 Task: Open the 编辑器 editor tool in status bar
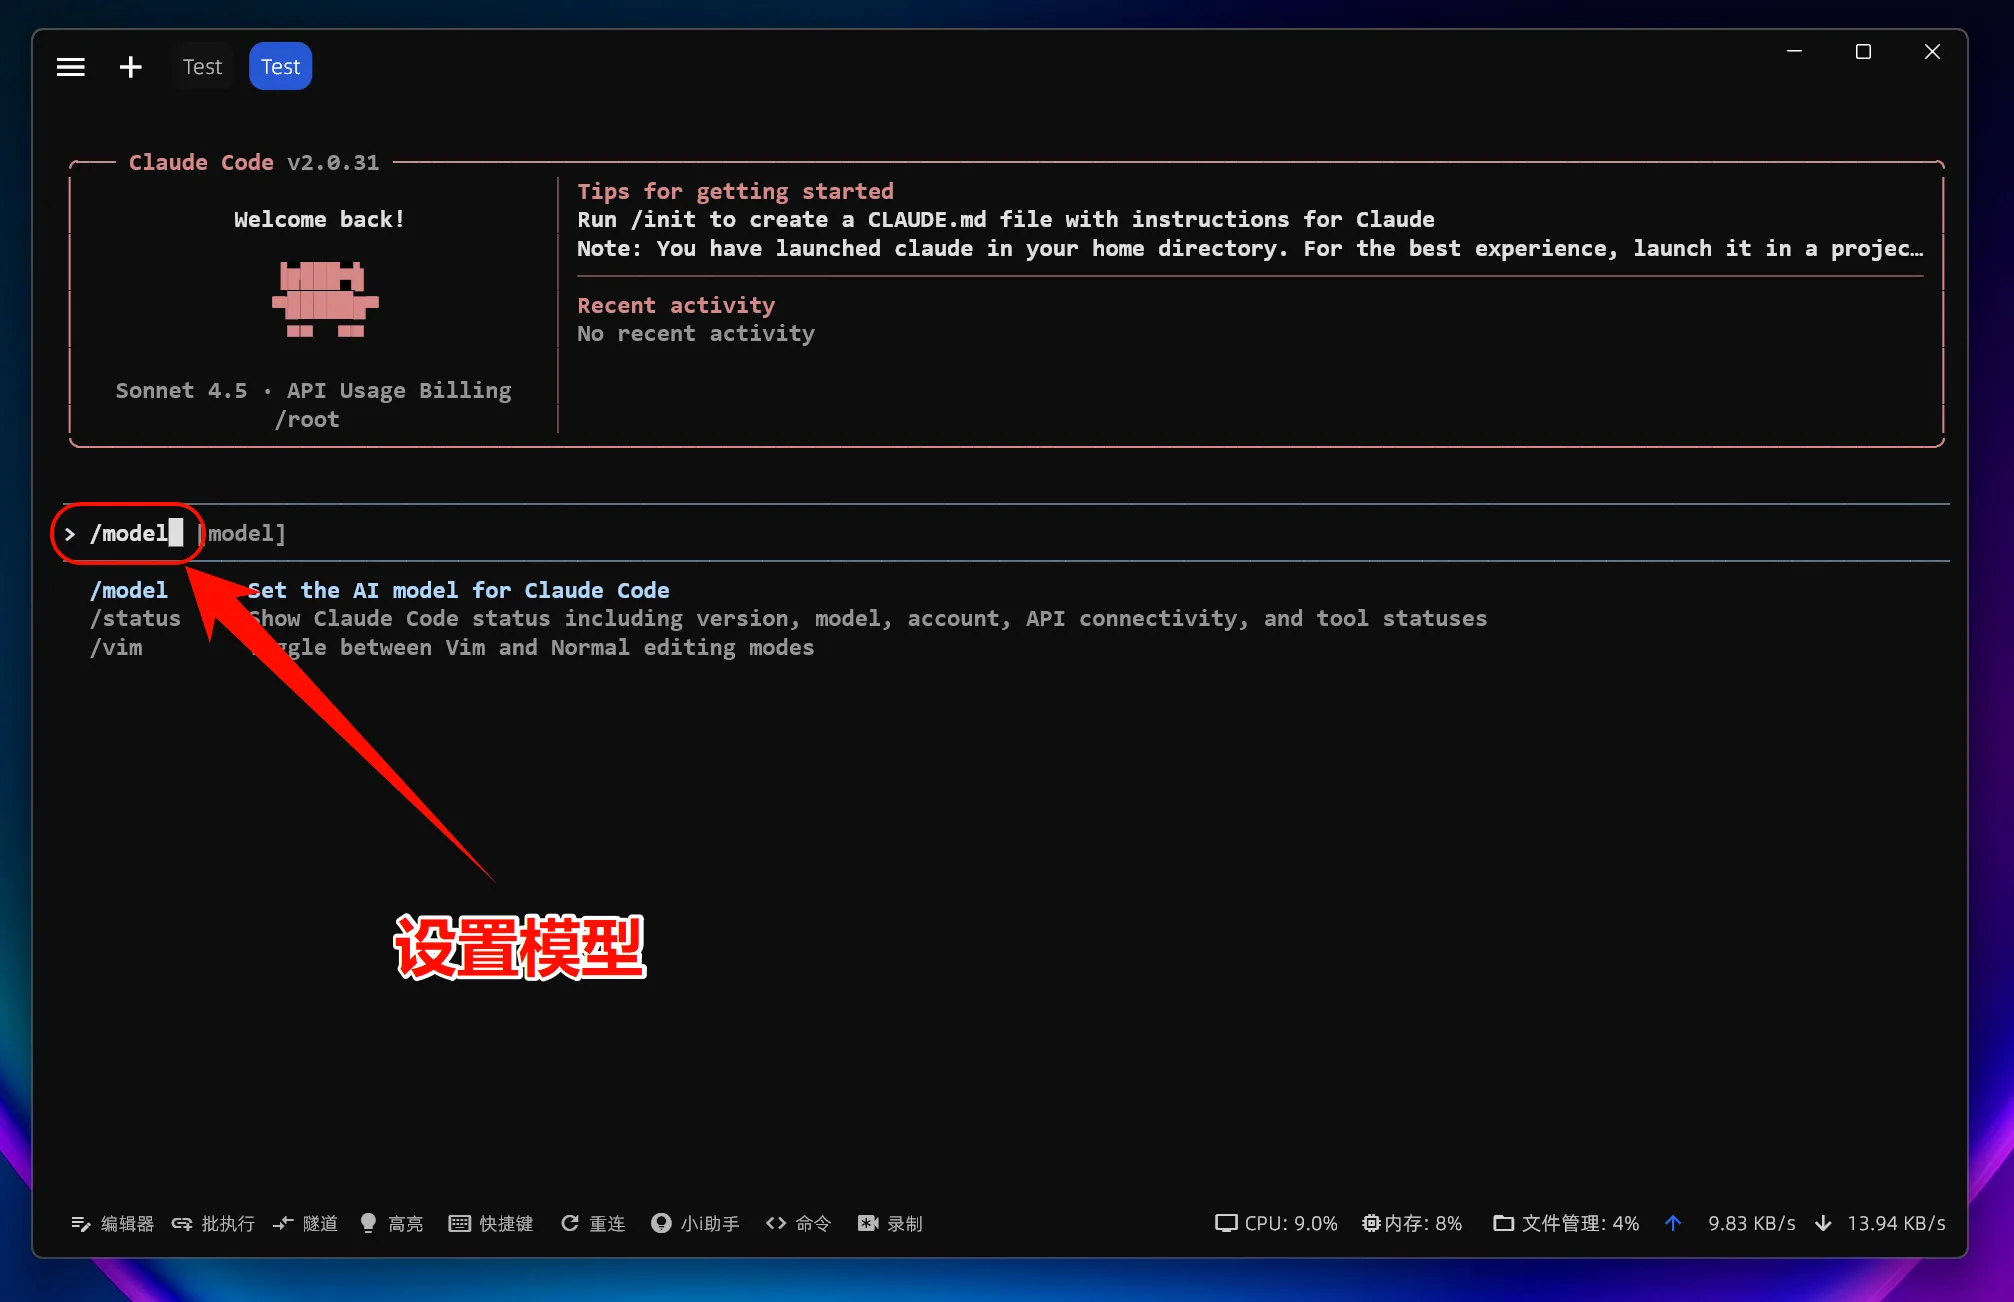[112, 1223]
